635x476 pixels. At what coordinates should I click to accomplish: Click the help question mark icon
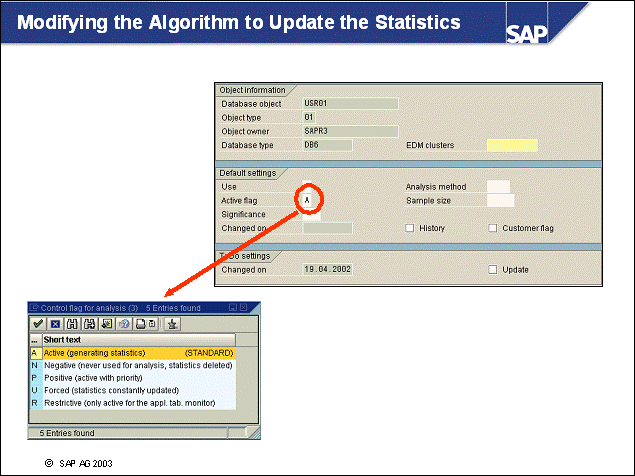[124, 324]
